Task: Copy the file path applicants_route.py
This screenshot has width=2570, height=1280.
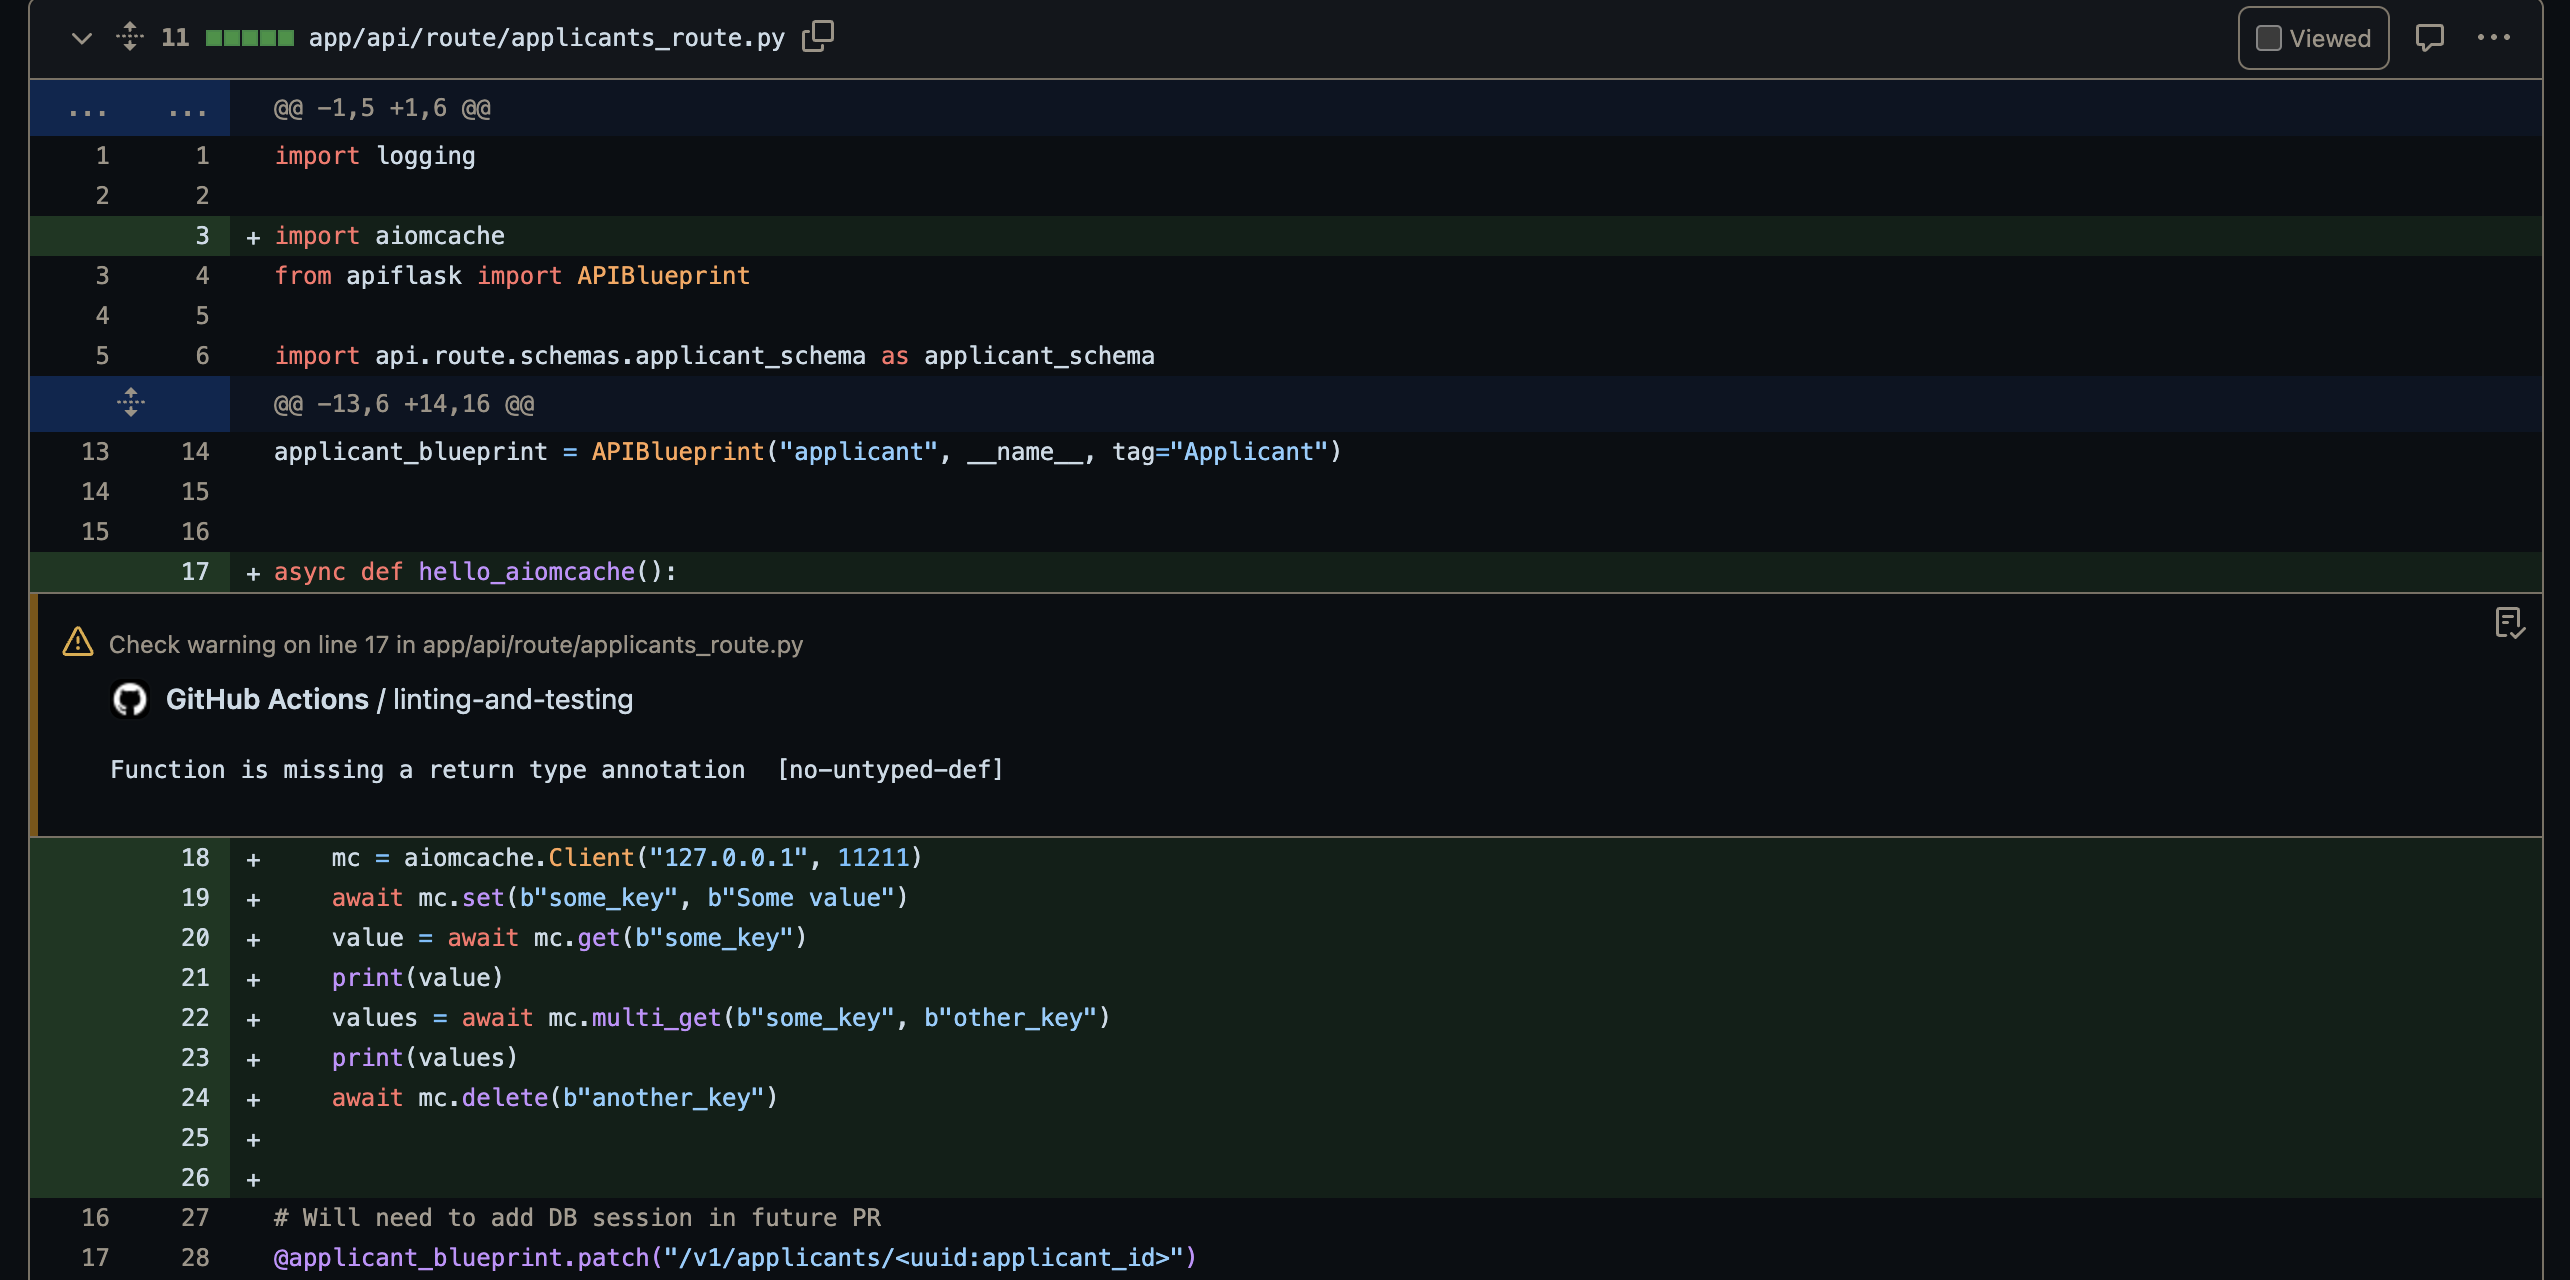Action: [x=817, y=36]
